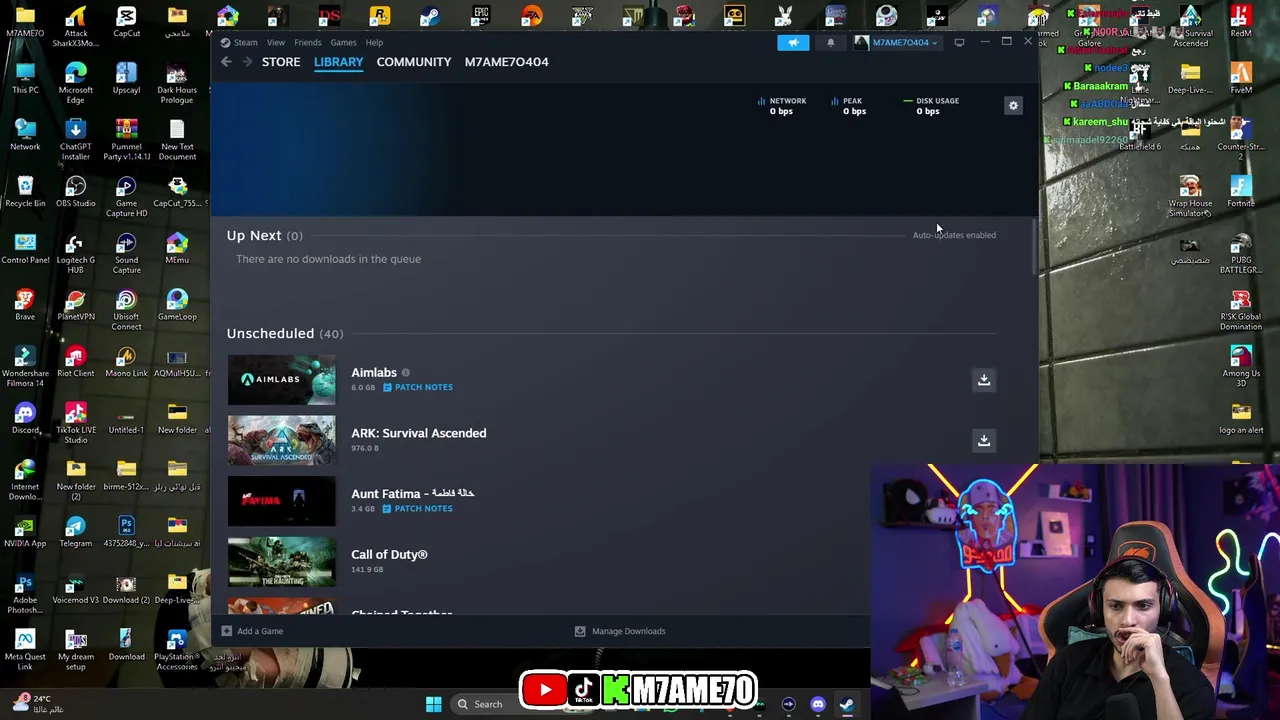Click the Steam icon in the taskbar
1280x720 pixels.
click(846, 704)
